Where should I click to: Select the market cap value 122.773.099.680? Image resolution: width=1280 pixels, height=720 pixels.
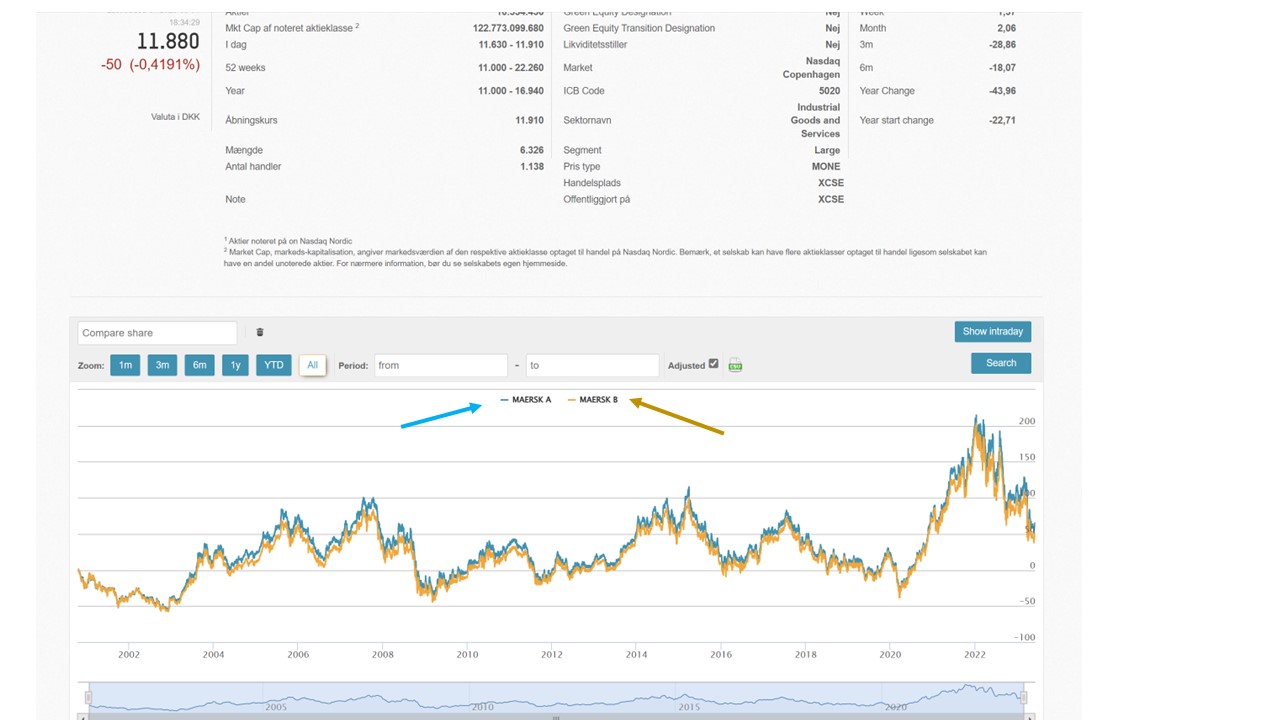(x=508, y=28)
